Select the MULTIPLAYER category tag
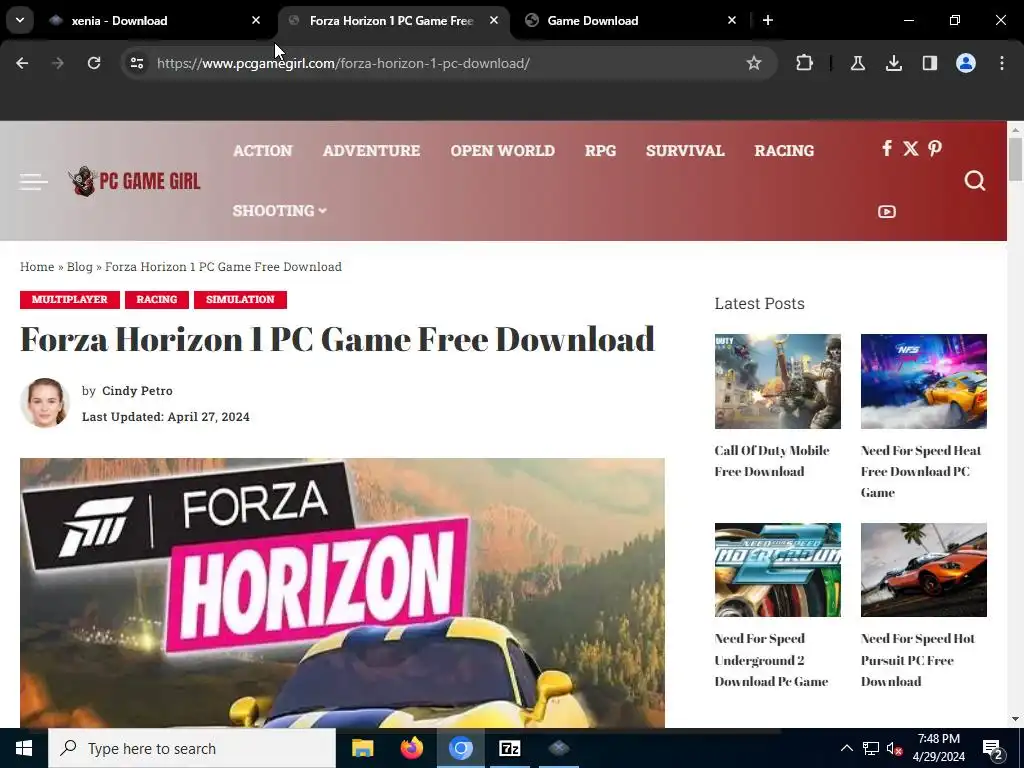Screen dimensions: 1024x768 coord(70,299)
